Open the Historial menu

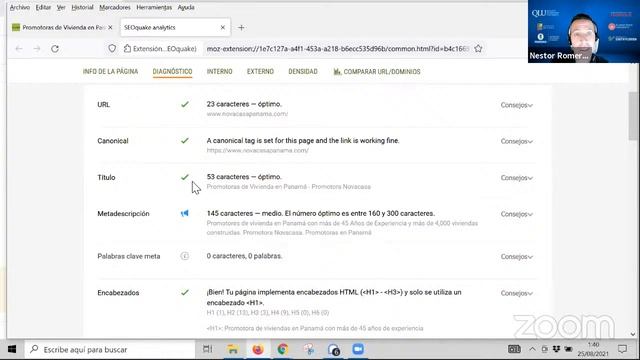[82, 7]
